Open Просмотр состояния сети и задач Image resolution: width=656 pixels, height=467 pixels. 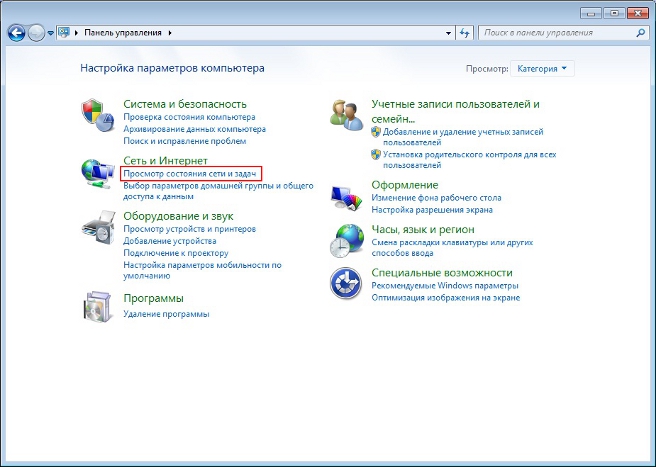coord(190,174)
